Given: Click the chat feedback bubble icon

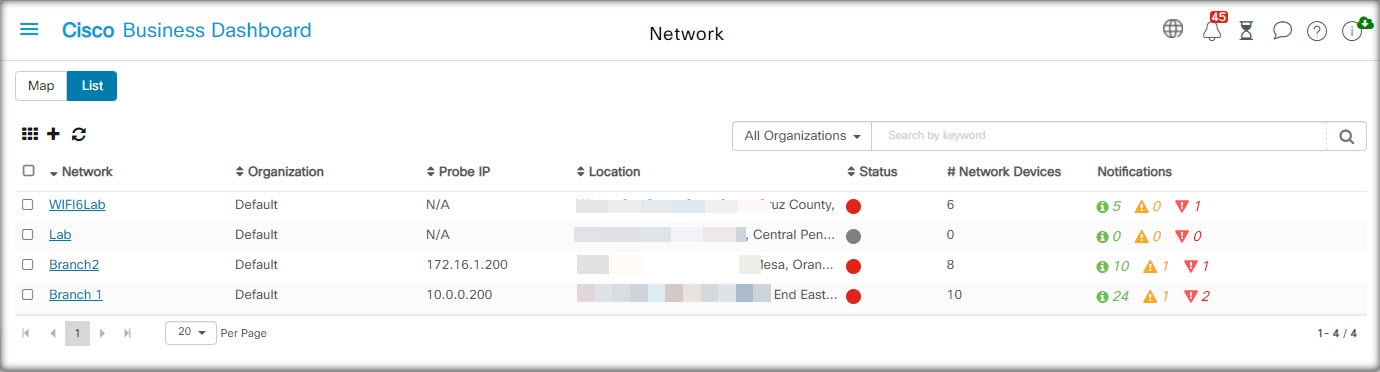Looking at the screenshot, I should pos(1282,31).
